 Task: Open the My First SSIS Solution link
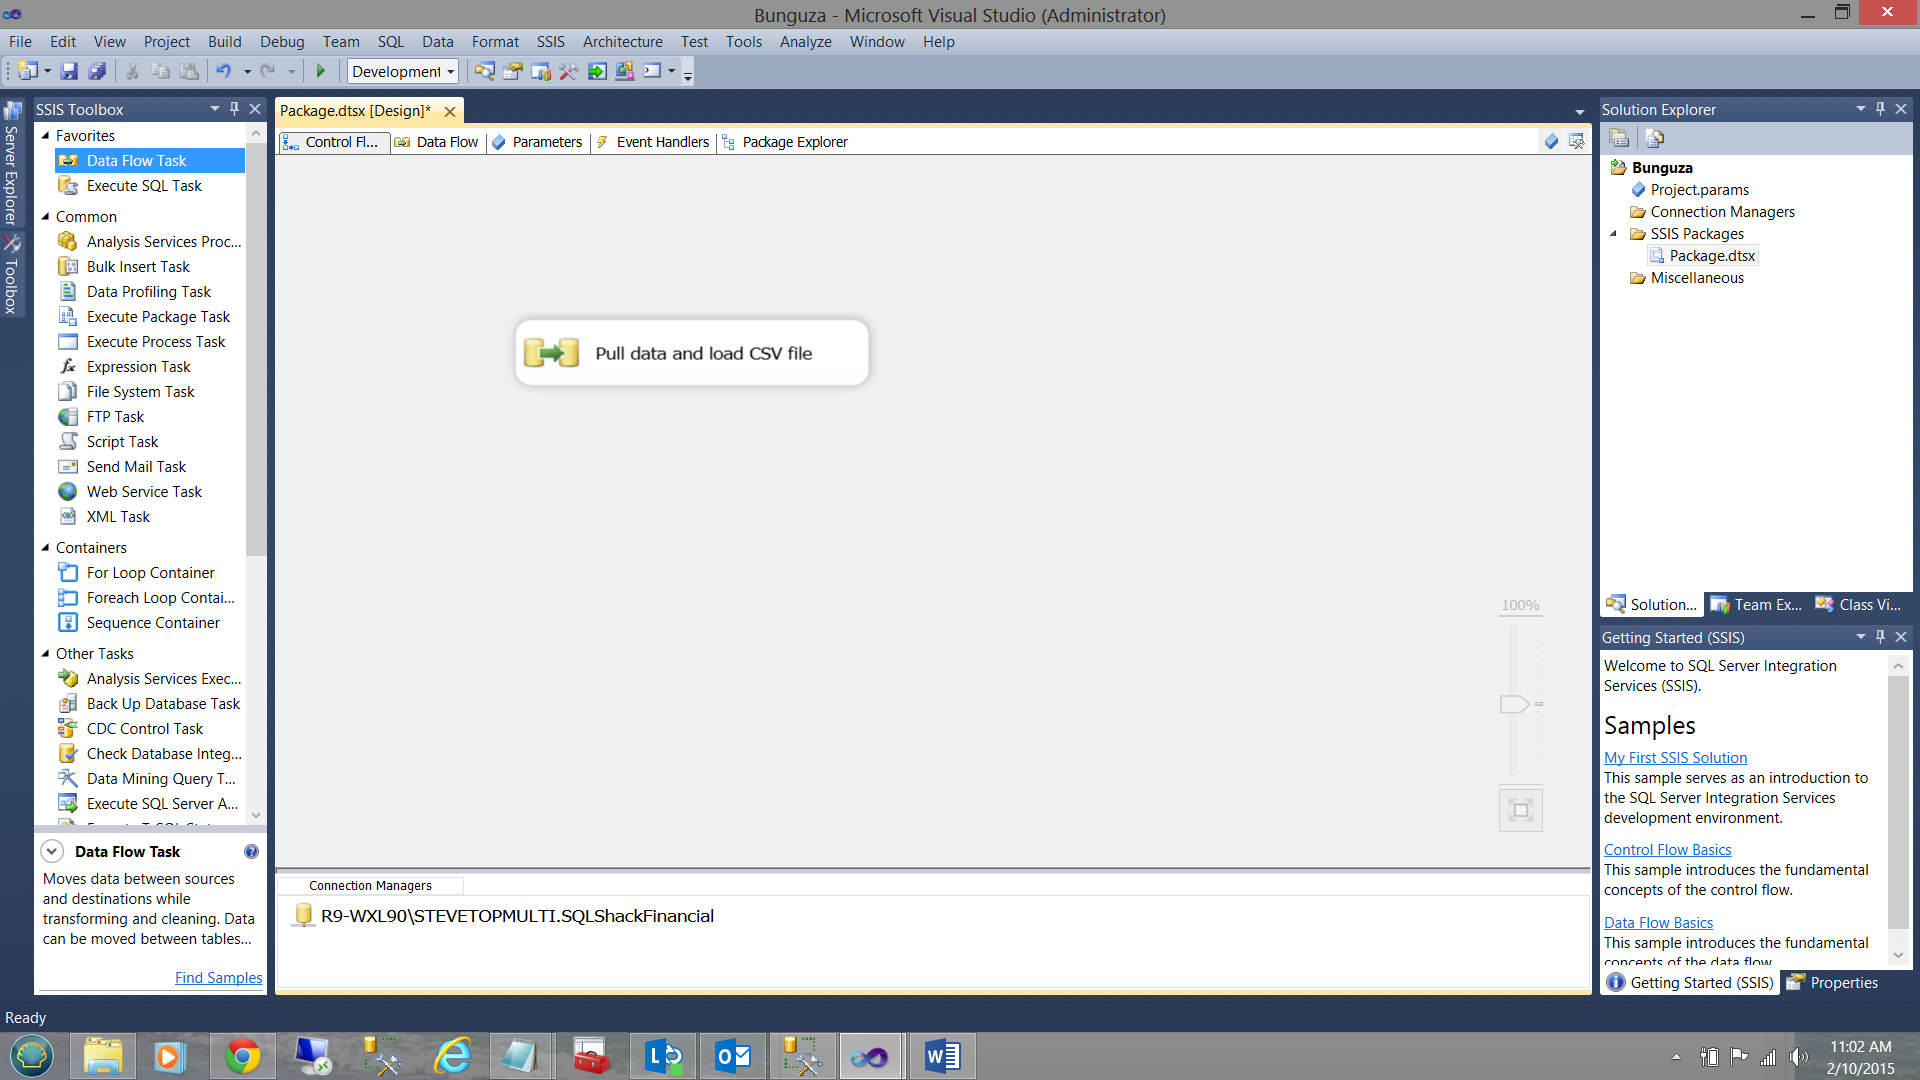click(1675, 758)
